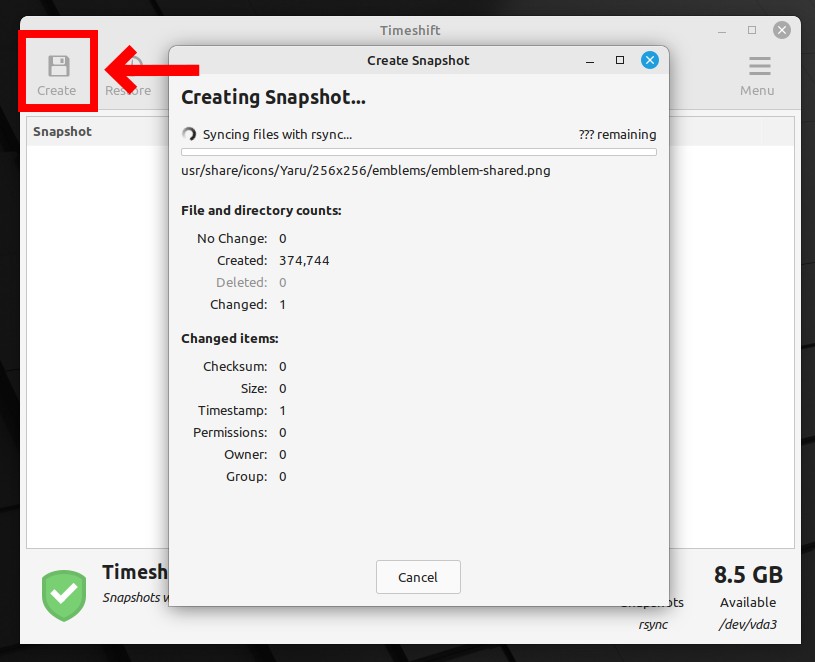815x662 pixels.
Task: Open the hamburger Menu icon
Action: [x=759, y=66]
